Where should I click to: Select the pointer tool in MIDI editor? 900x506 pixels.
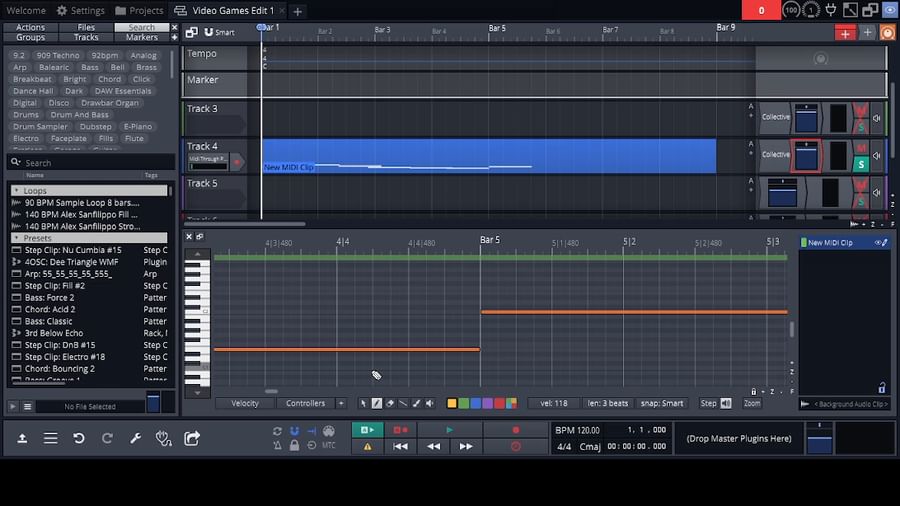[363, 403]
